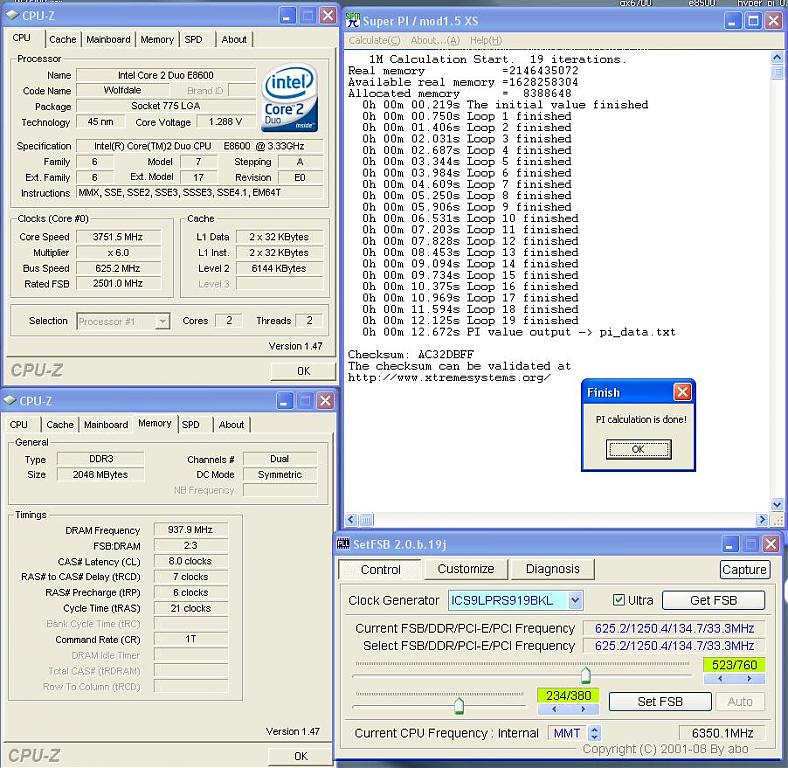
Task: Click the Capture button in SetFSB
Action: pyautogui.click(x=745, y=569)
